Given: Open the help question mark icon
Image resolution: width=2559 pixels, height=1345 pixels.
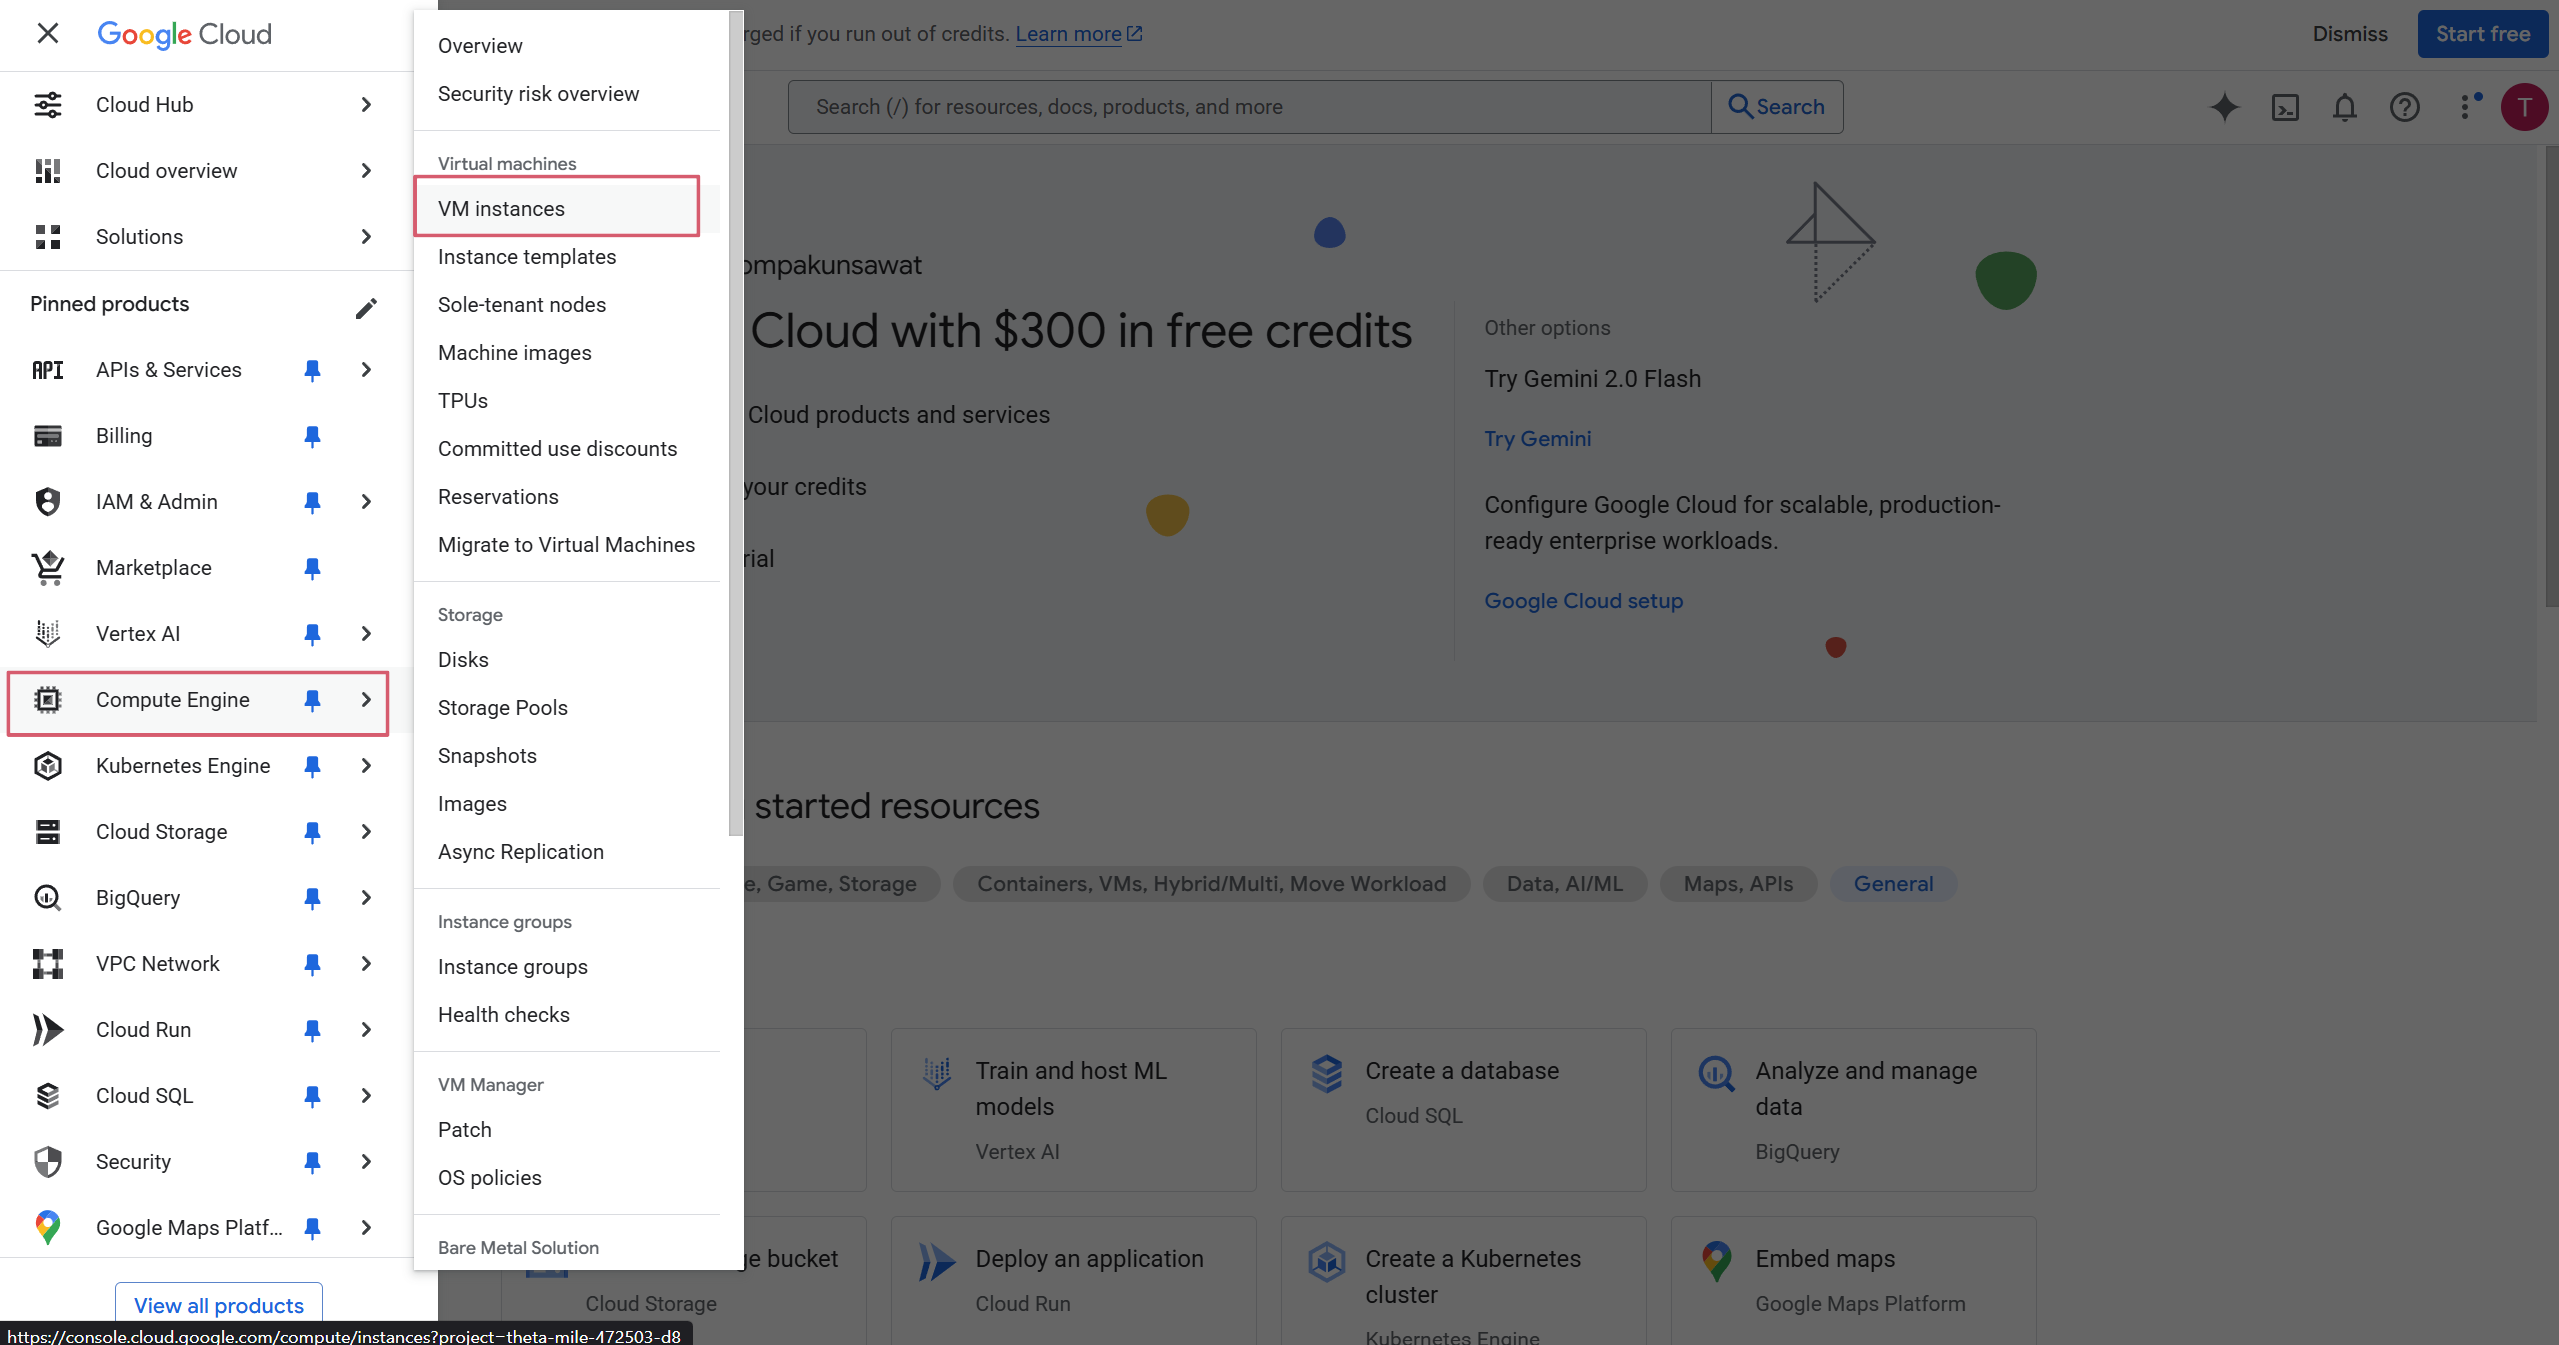Looking at the screenshot, I should (2404, 107).
